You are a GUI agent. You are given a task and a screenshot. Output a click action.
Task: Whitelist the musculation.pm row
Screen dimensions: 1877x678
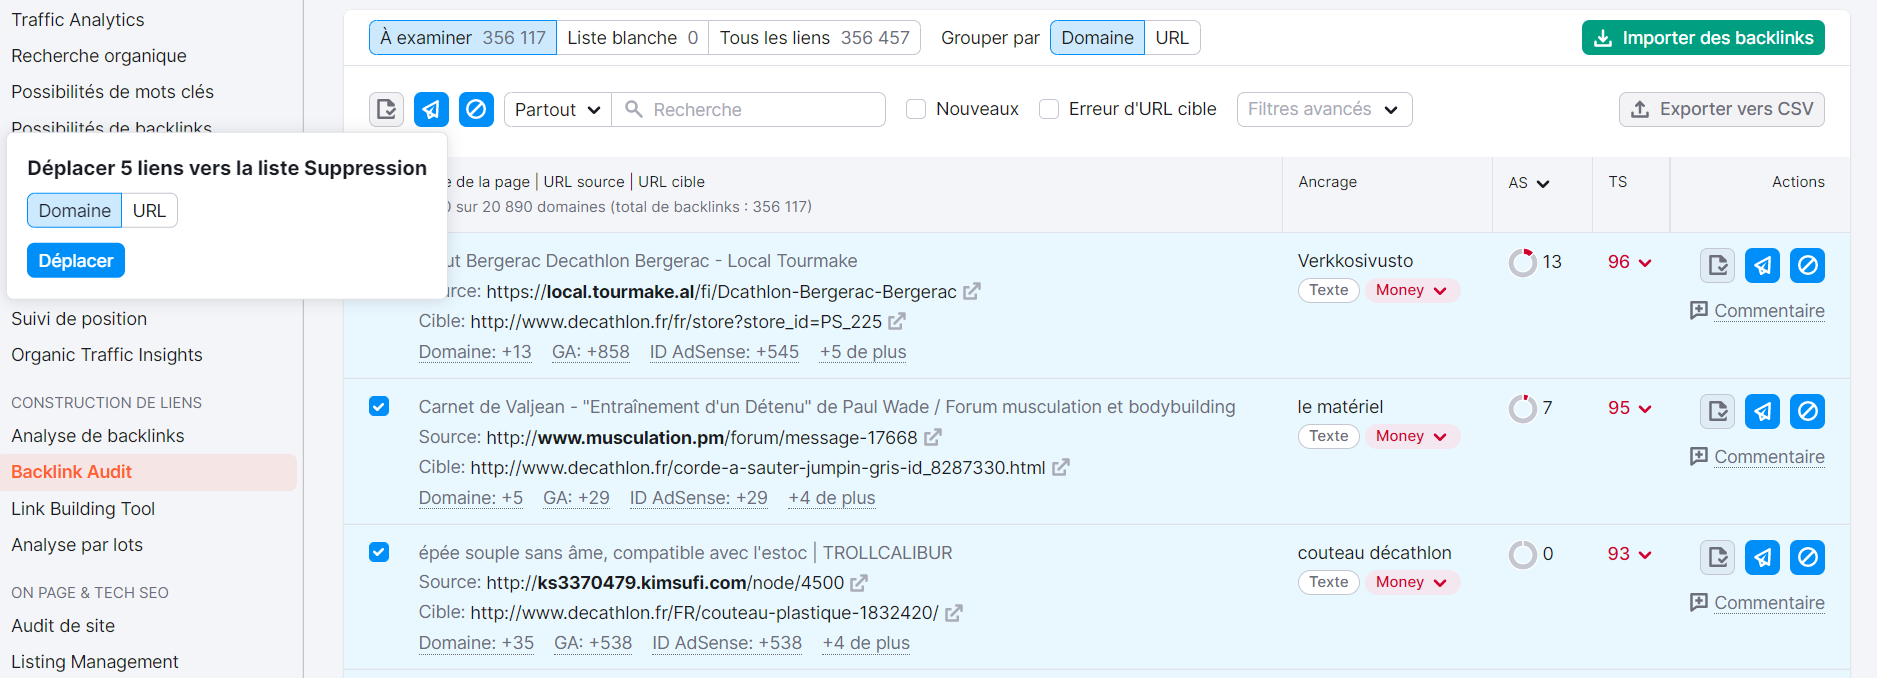coord(1718,411)
